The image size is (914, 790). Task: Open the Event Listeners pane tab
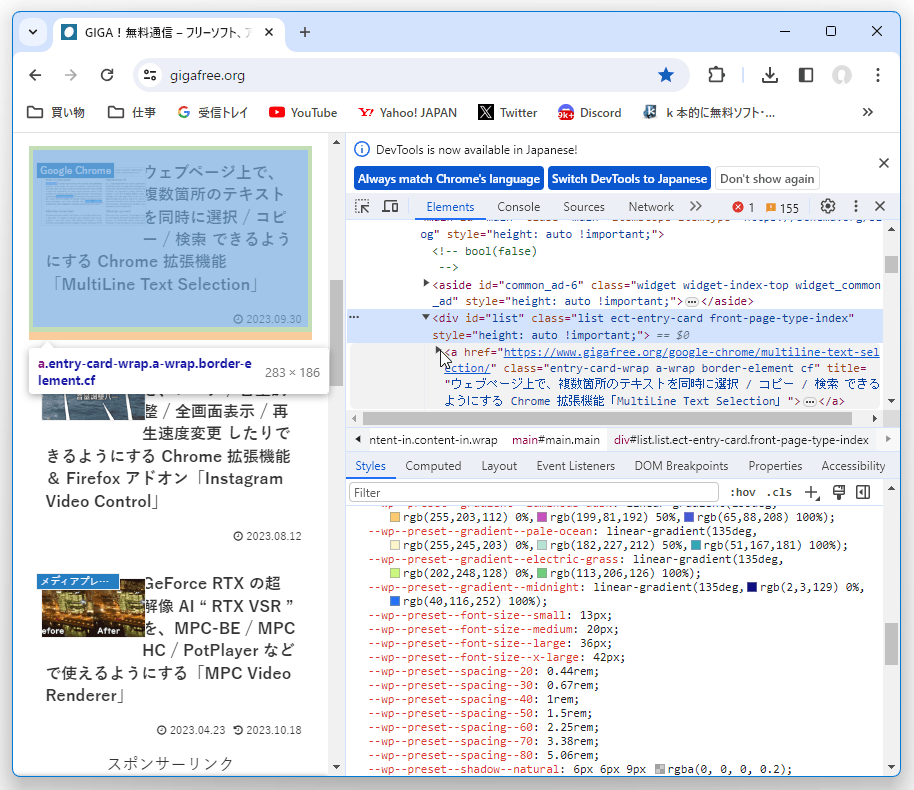click(x=575, y=466)
